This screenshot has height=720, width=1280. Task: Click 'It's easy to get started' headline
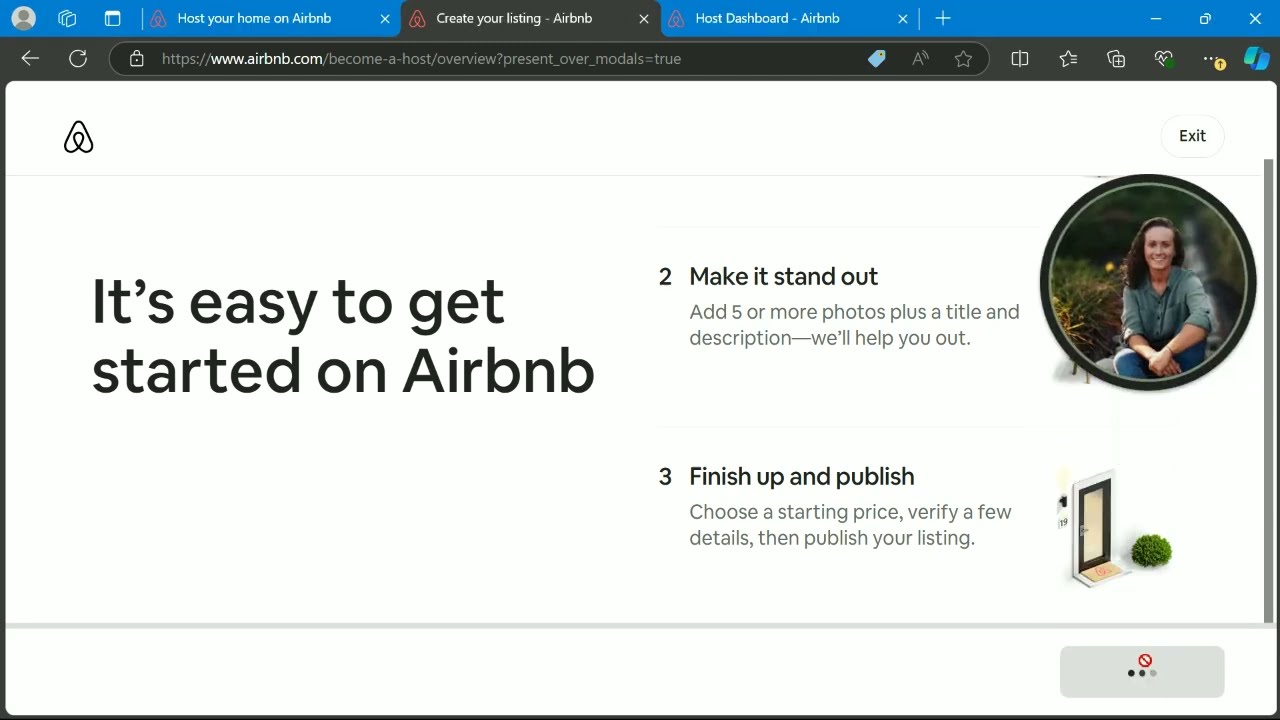coord(343,335)
